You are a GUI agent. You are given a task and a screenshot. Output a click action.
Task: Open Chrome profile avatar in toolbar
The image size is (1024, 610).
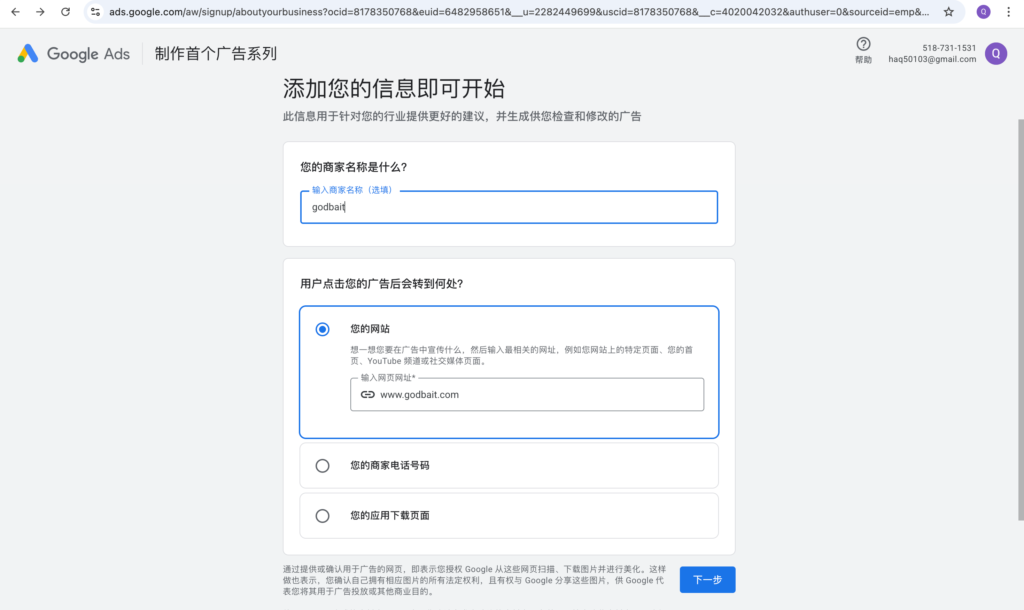point(984,12)
